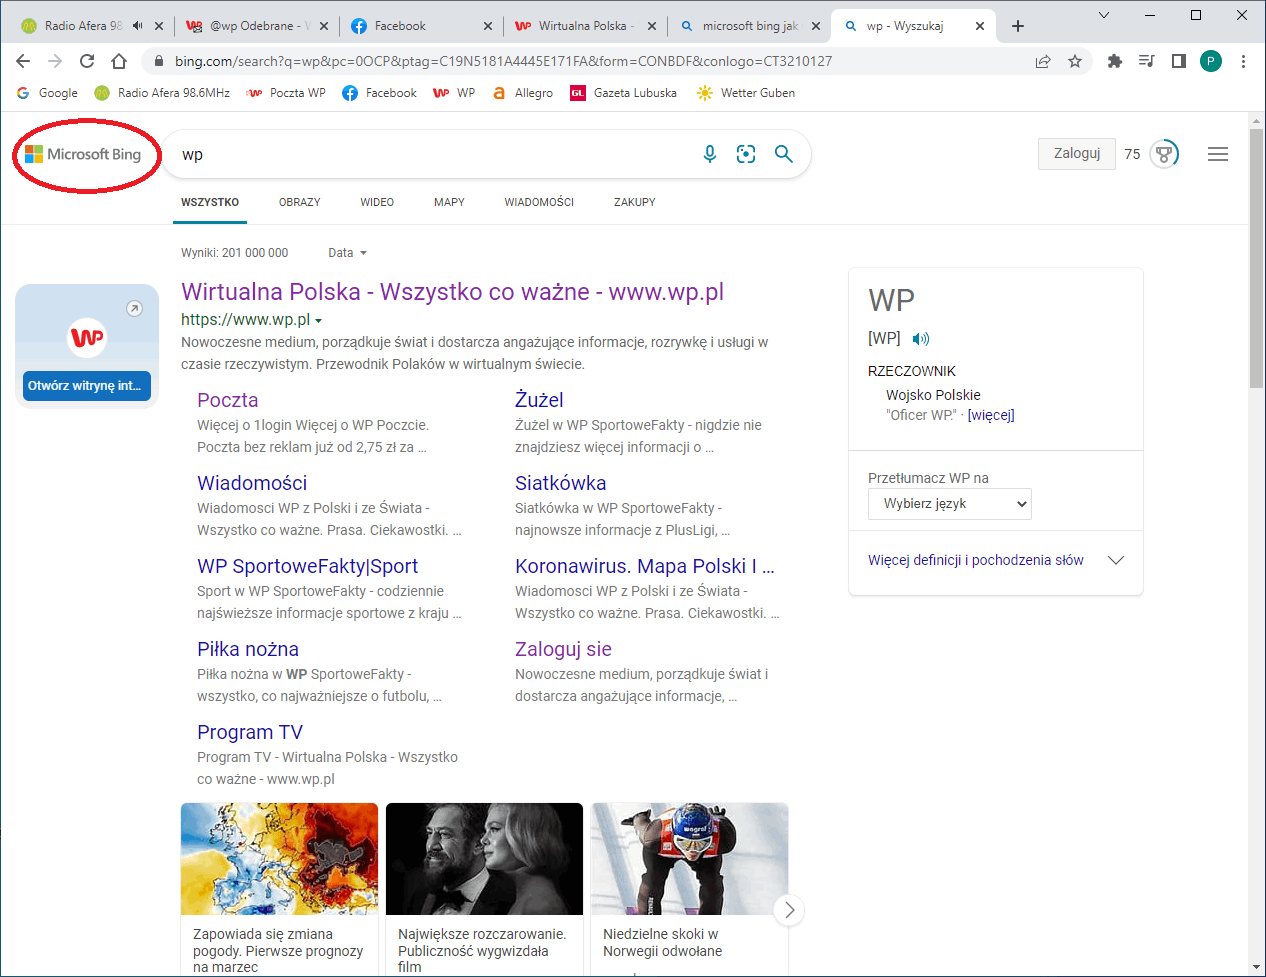This screenshot has width=1266, height=977.
Task: Click the Zaloguj button
Action: 1077,154
